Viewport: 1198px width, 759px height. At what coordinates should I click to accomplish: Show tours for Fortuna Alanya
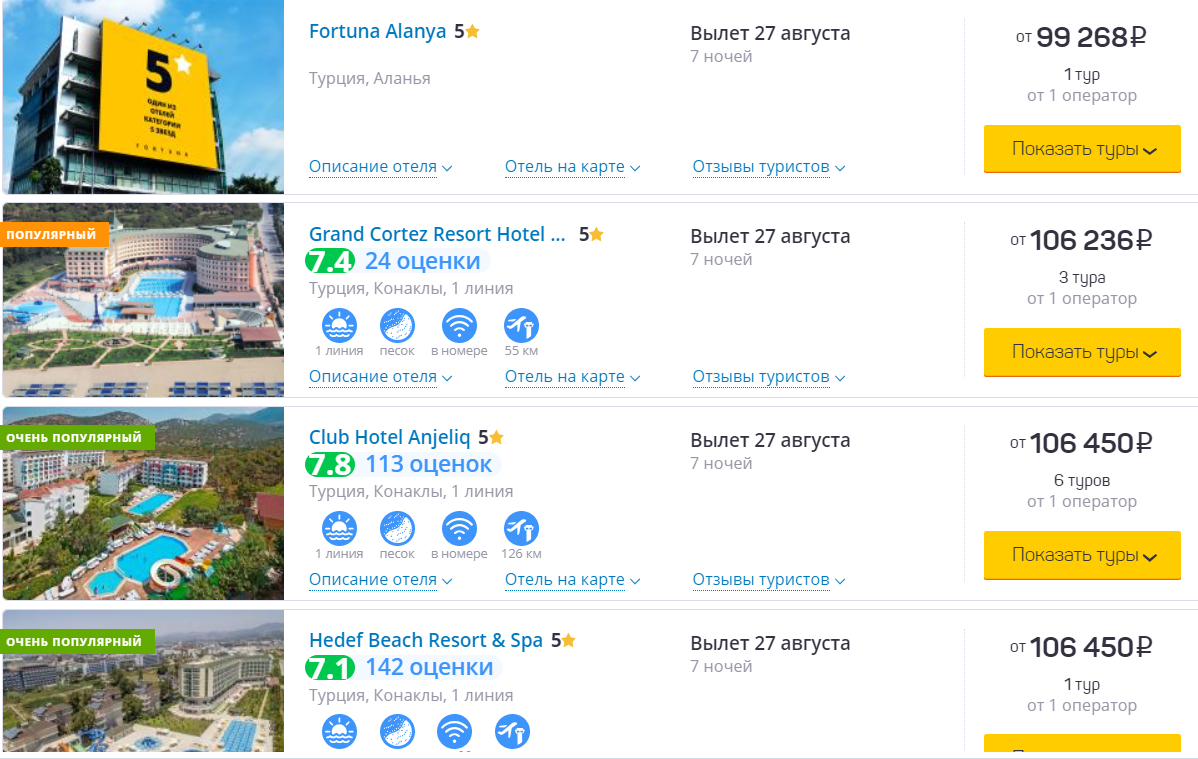point(1082,149)
